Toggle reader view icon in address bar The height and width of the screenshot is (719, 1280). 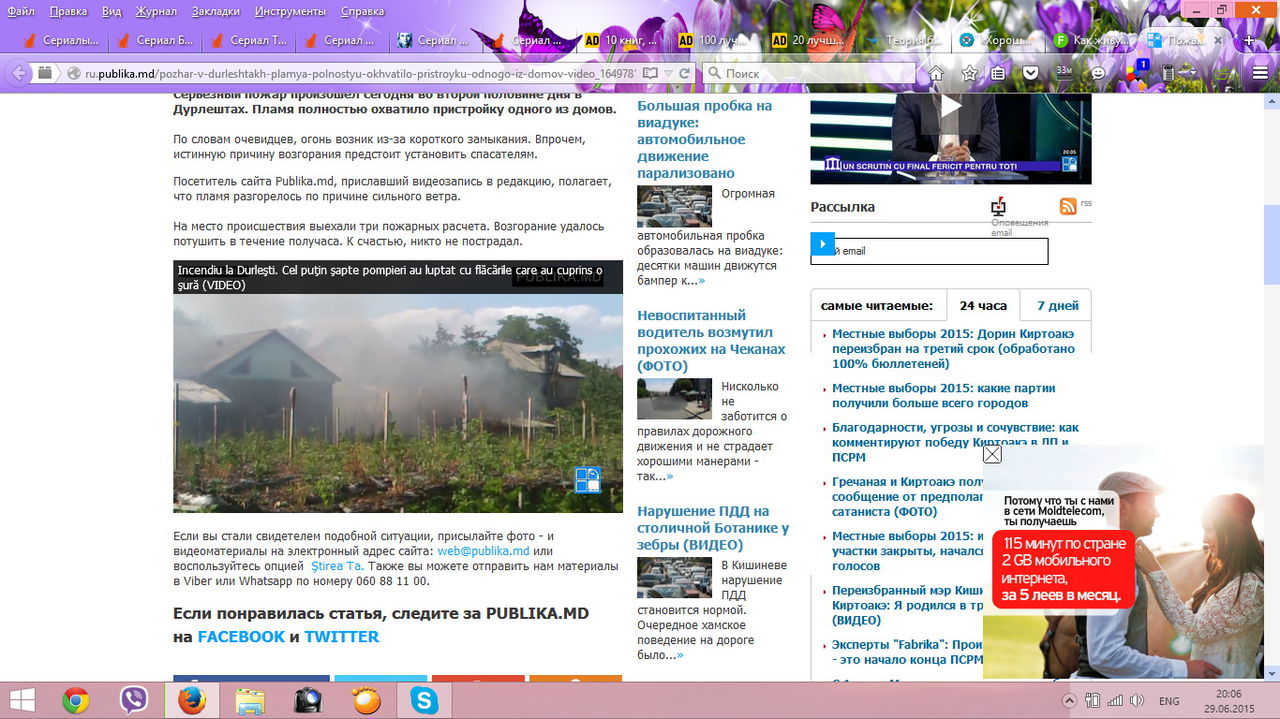[650, 73]
